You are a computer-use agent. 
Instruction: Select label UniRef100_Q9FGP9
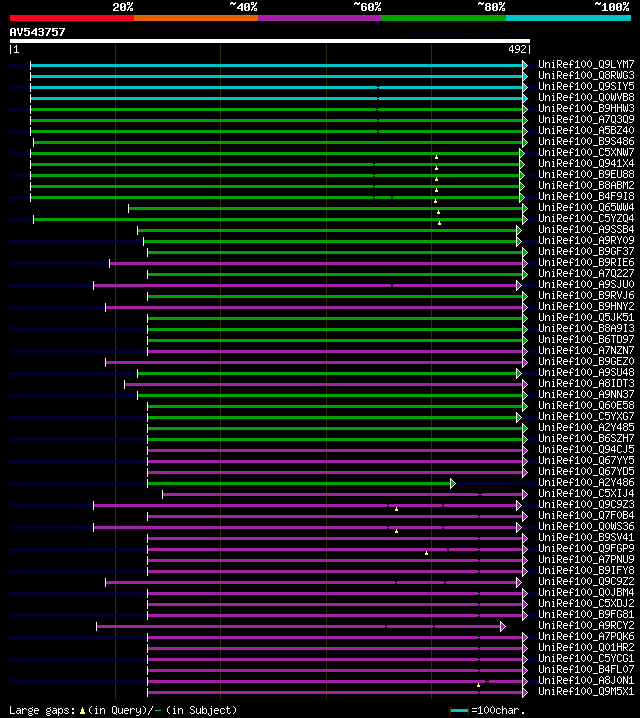pyautogui.click(x=586, y=548)
